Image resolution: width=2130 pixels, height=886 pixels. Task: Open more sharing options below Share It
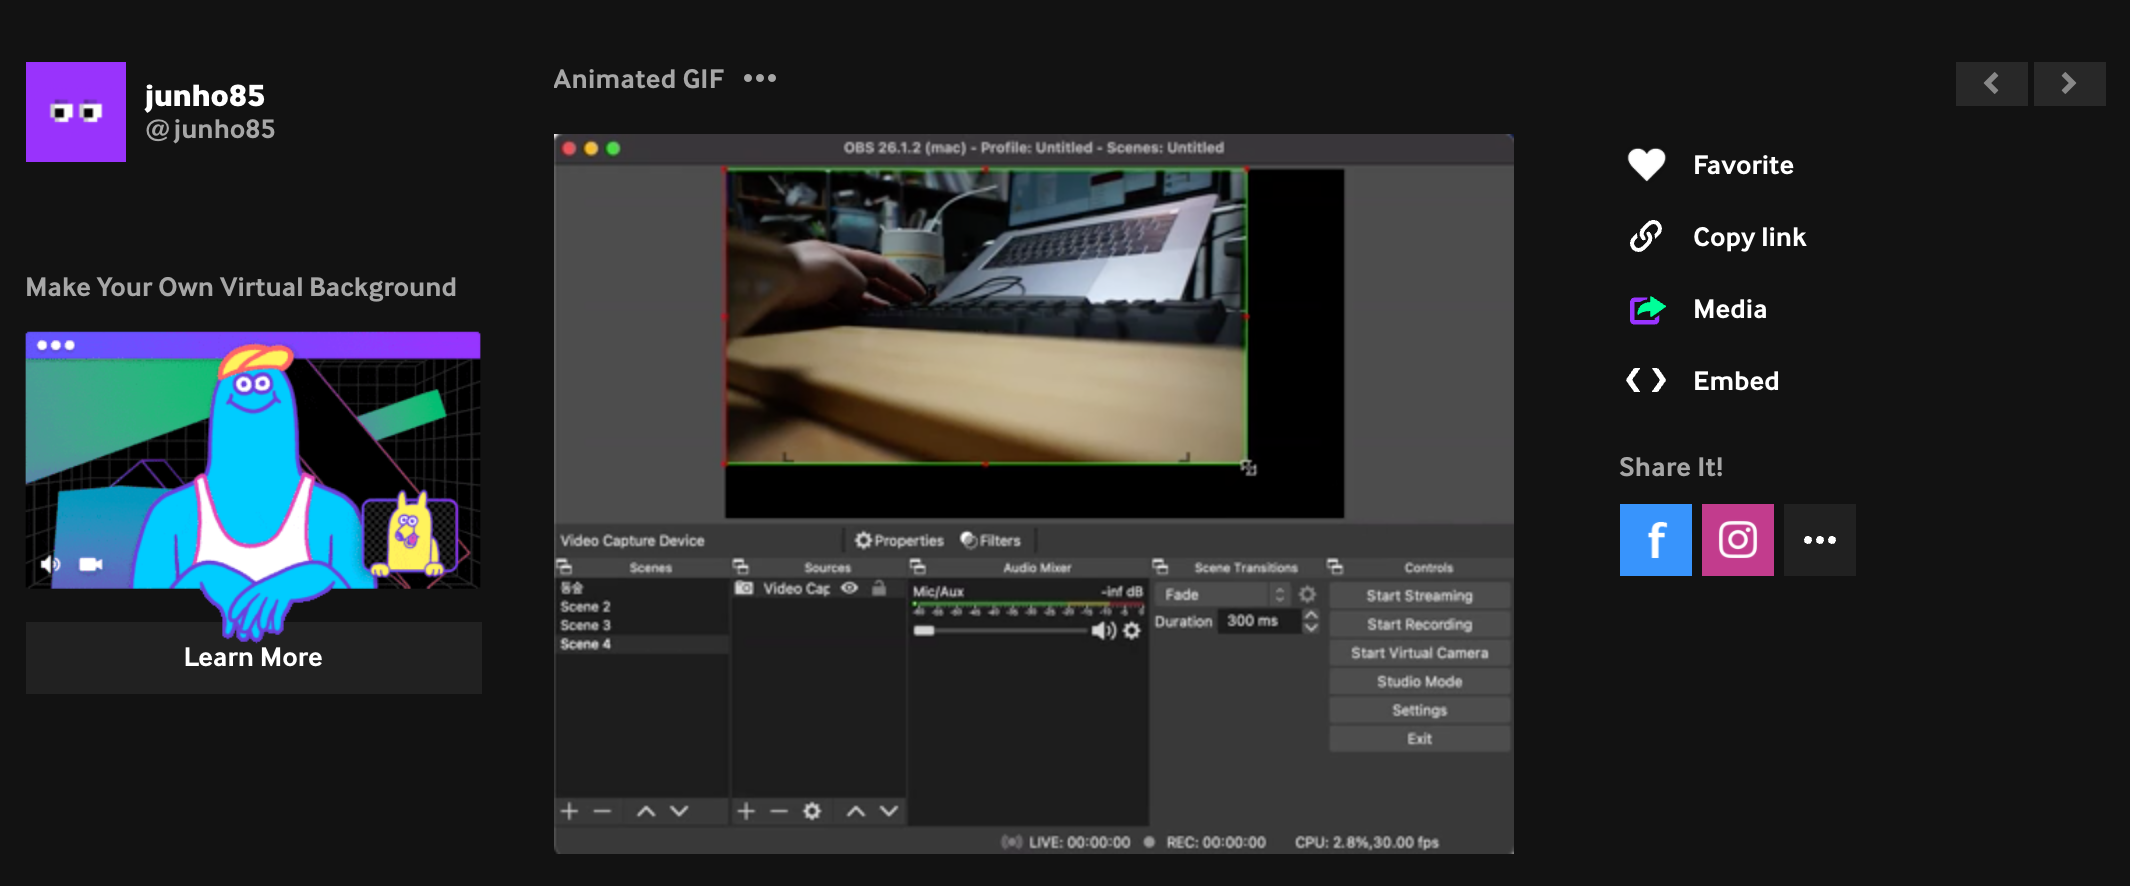click(x=1820, y=540)
